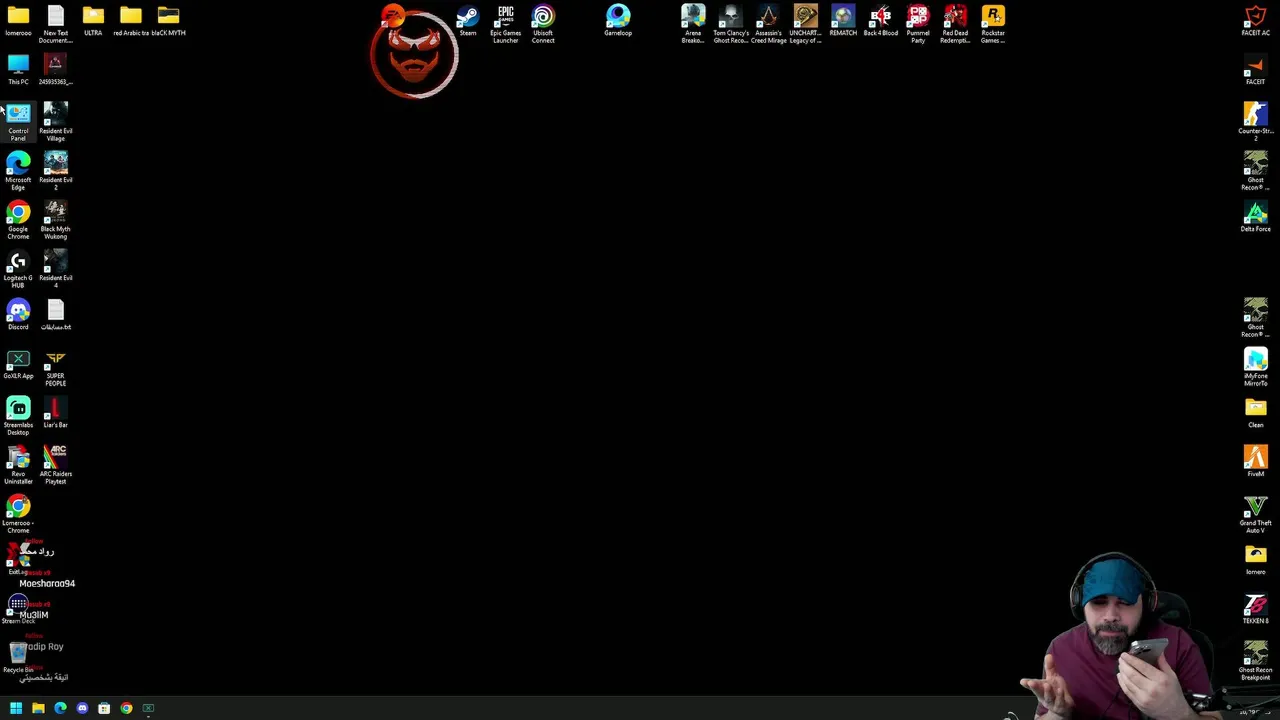The image size is (1280, 720).
Task: Select the This PC desktop icon
Action: pos(18,70)
